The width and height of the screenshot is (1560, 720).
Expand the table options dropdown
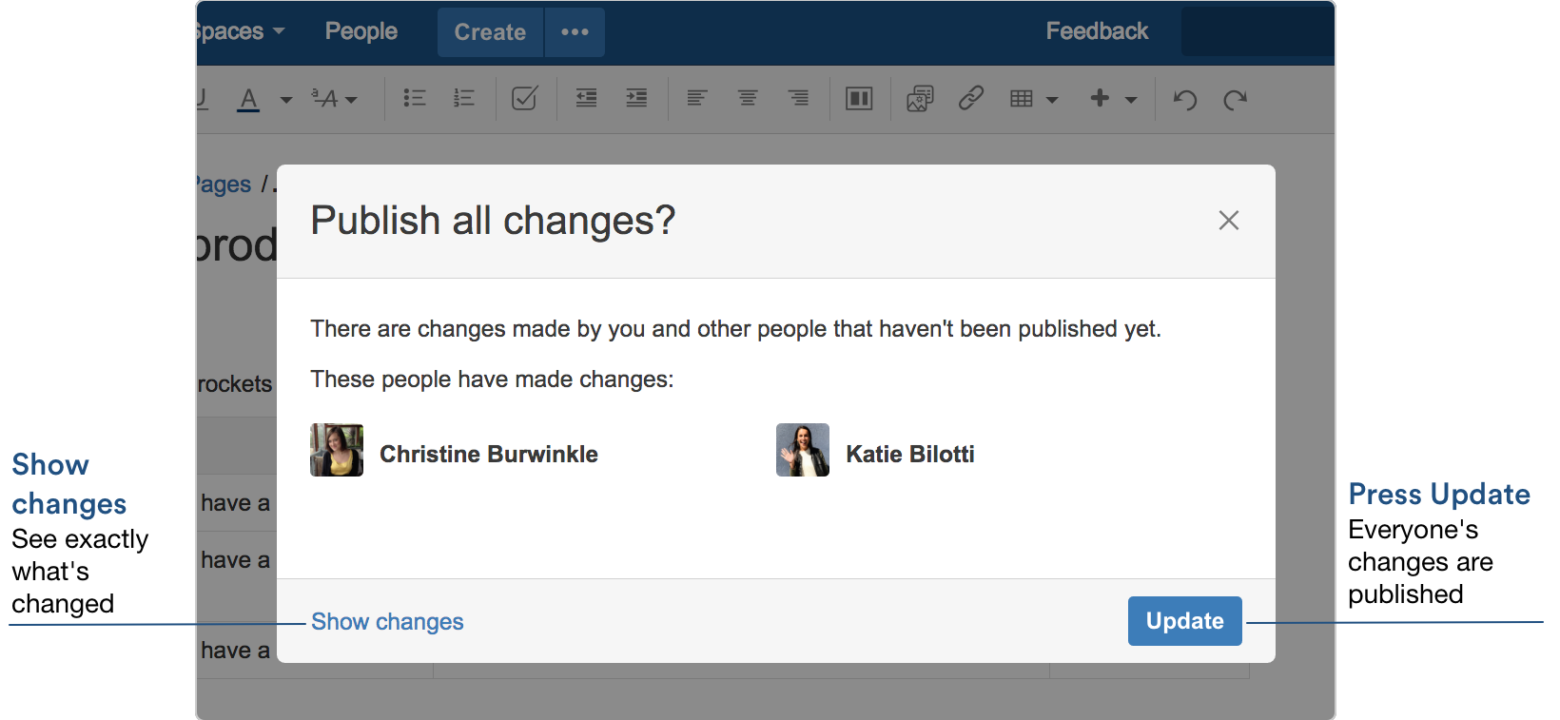pos(1053,99)
